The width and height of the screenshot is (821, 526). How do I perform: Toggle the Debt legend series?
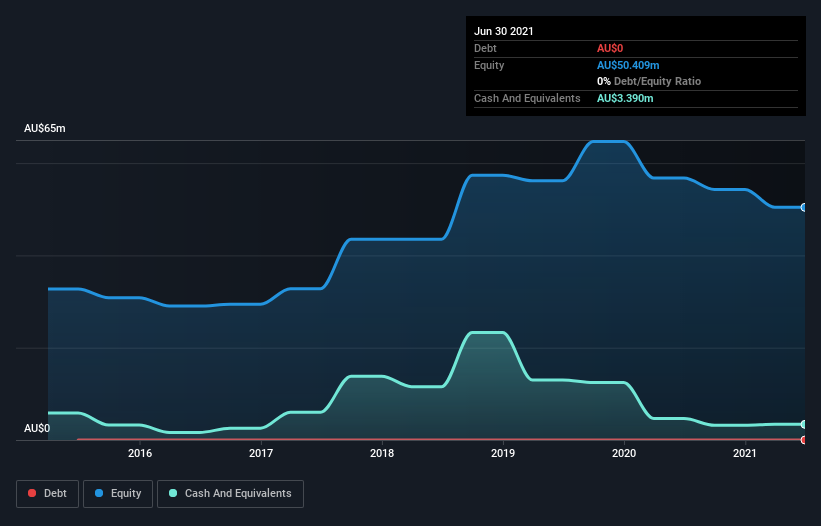pyautogui.click(x=47, y=494)
